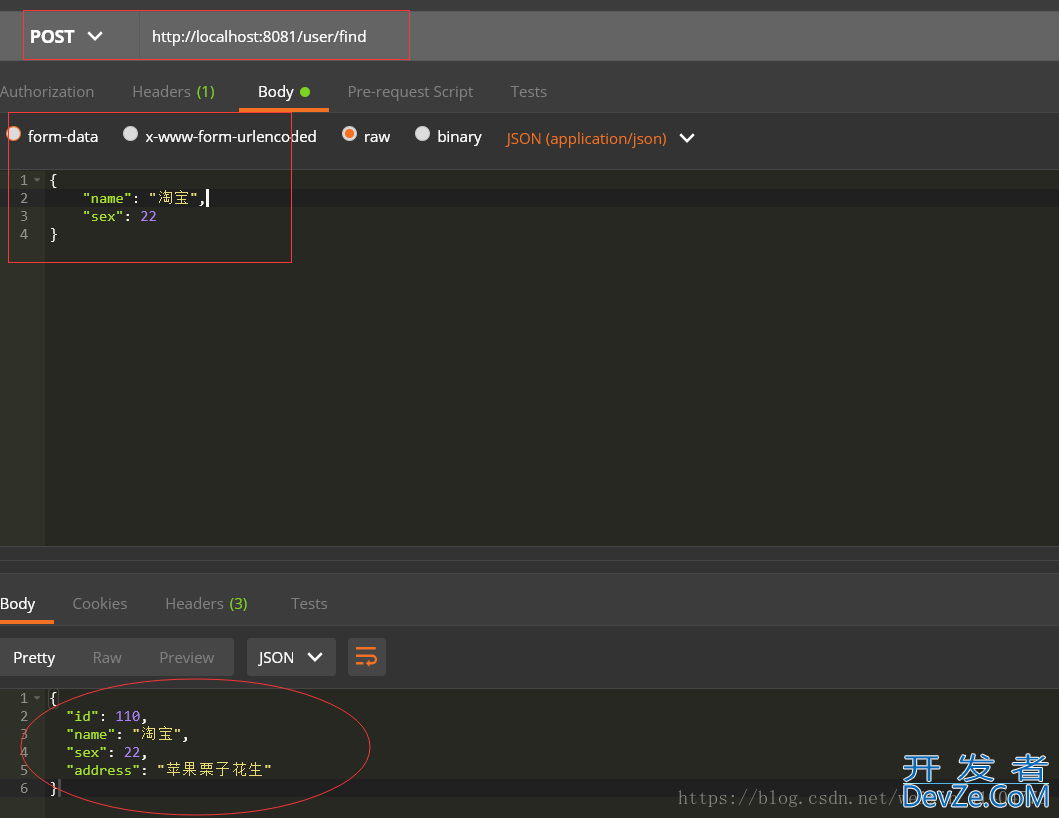Open the response Headers (3) tab
This screenshot has height=818, width=1059.
[x=206, y=604]
